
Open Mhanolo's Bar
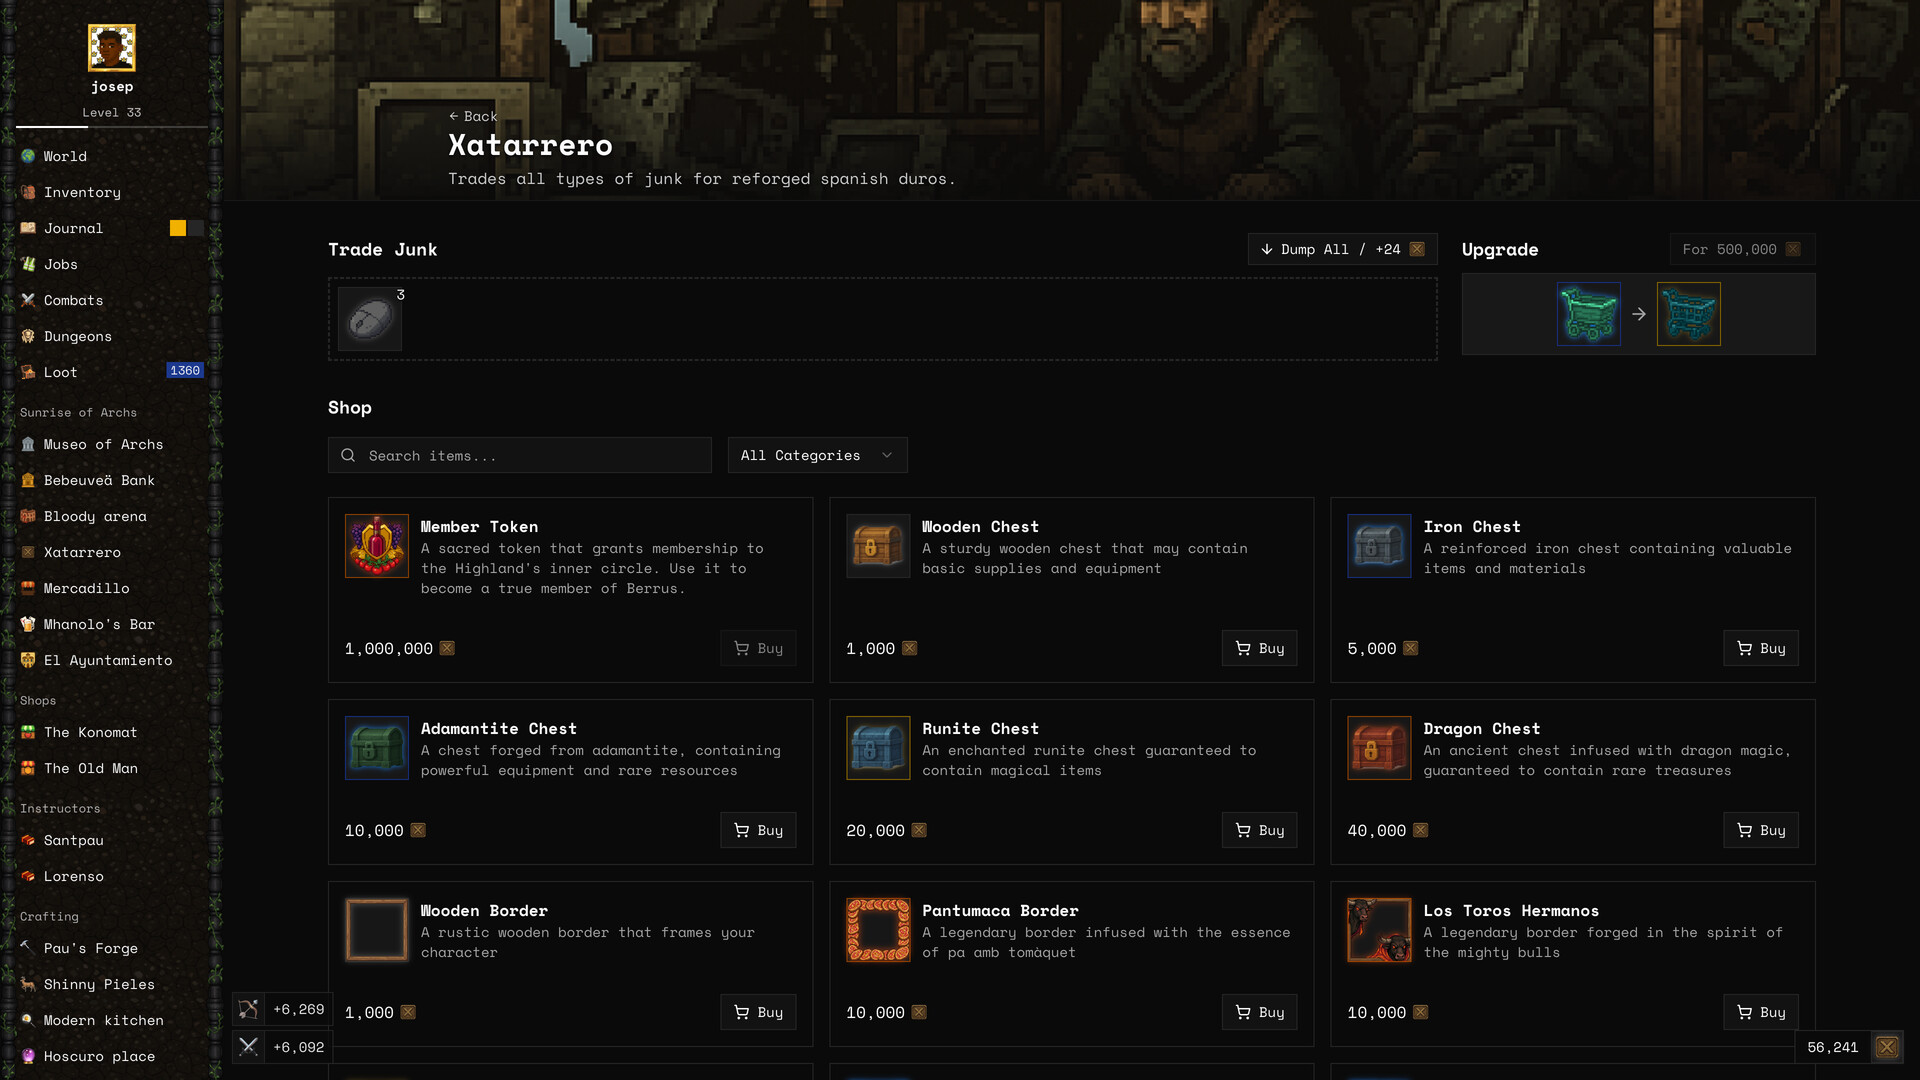point(98,624)
